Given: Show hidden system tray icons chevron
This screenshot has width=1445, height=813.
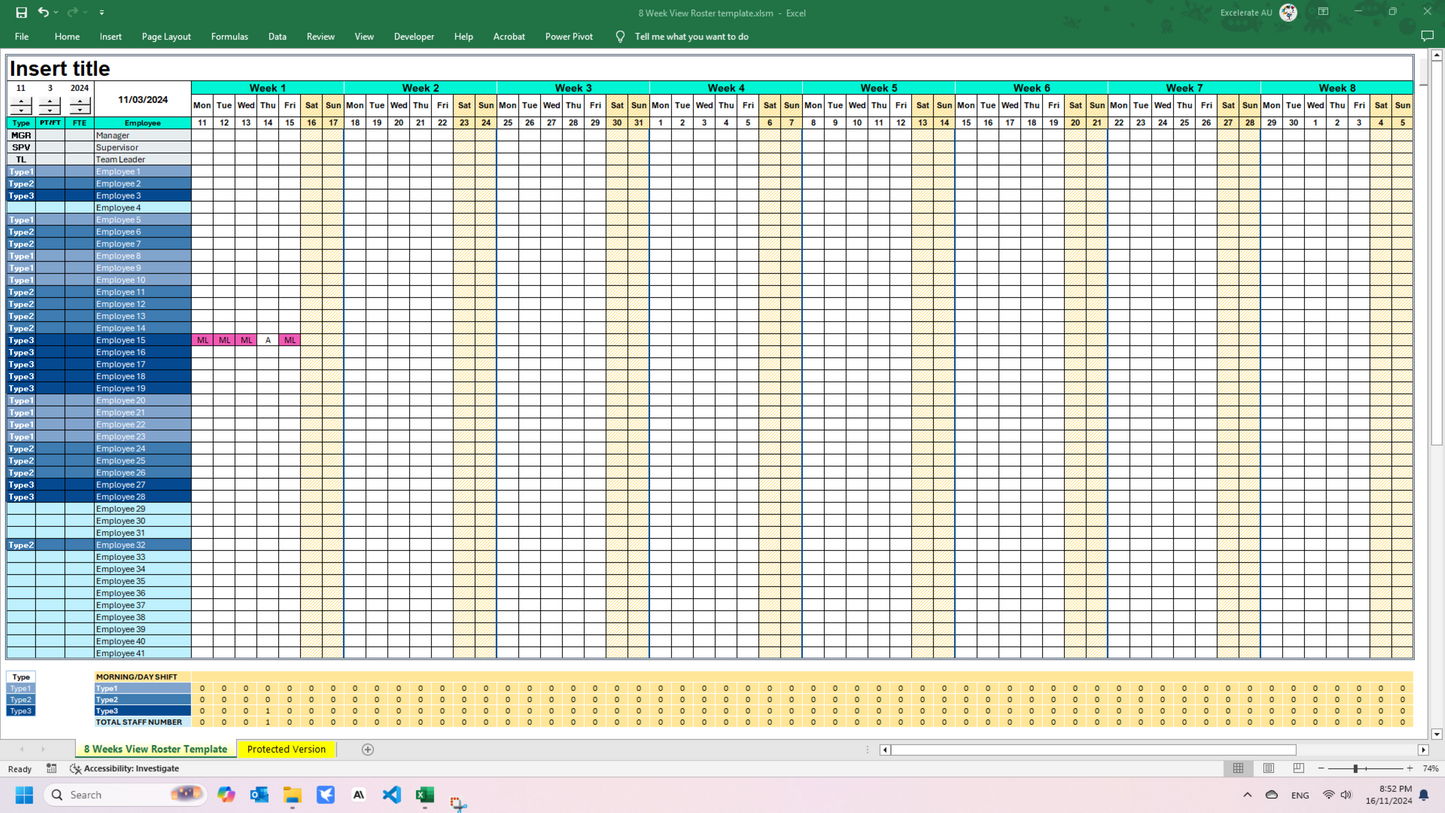Looking at the screenshot, I should pyautogui.click(x=1247, y=795).
